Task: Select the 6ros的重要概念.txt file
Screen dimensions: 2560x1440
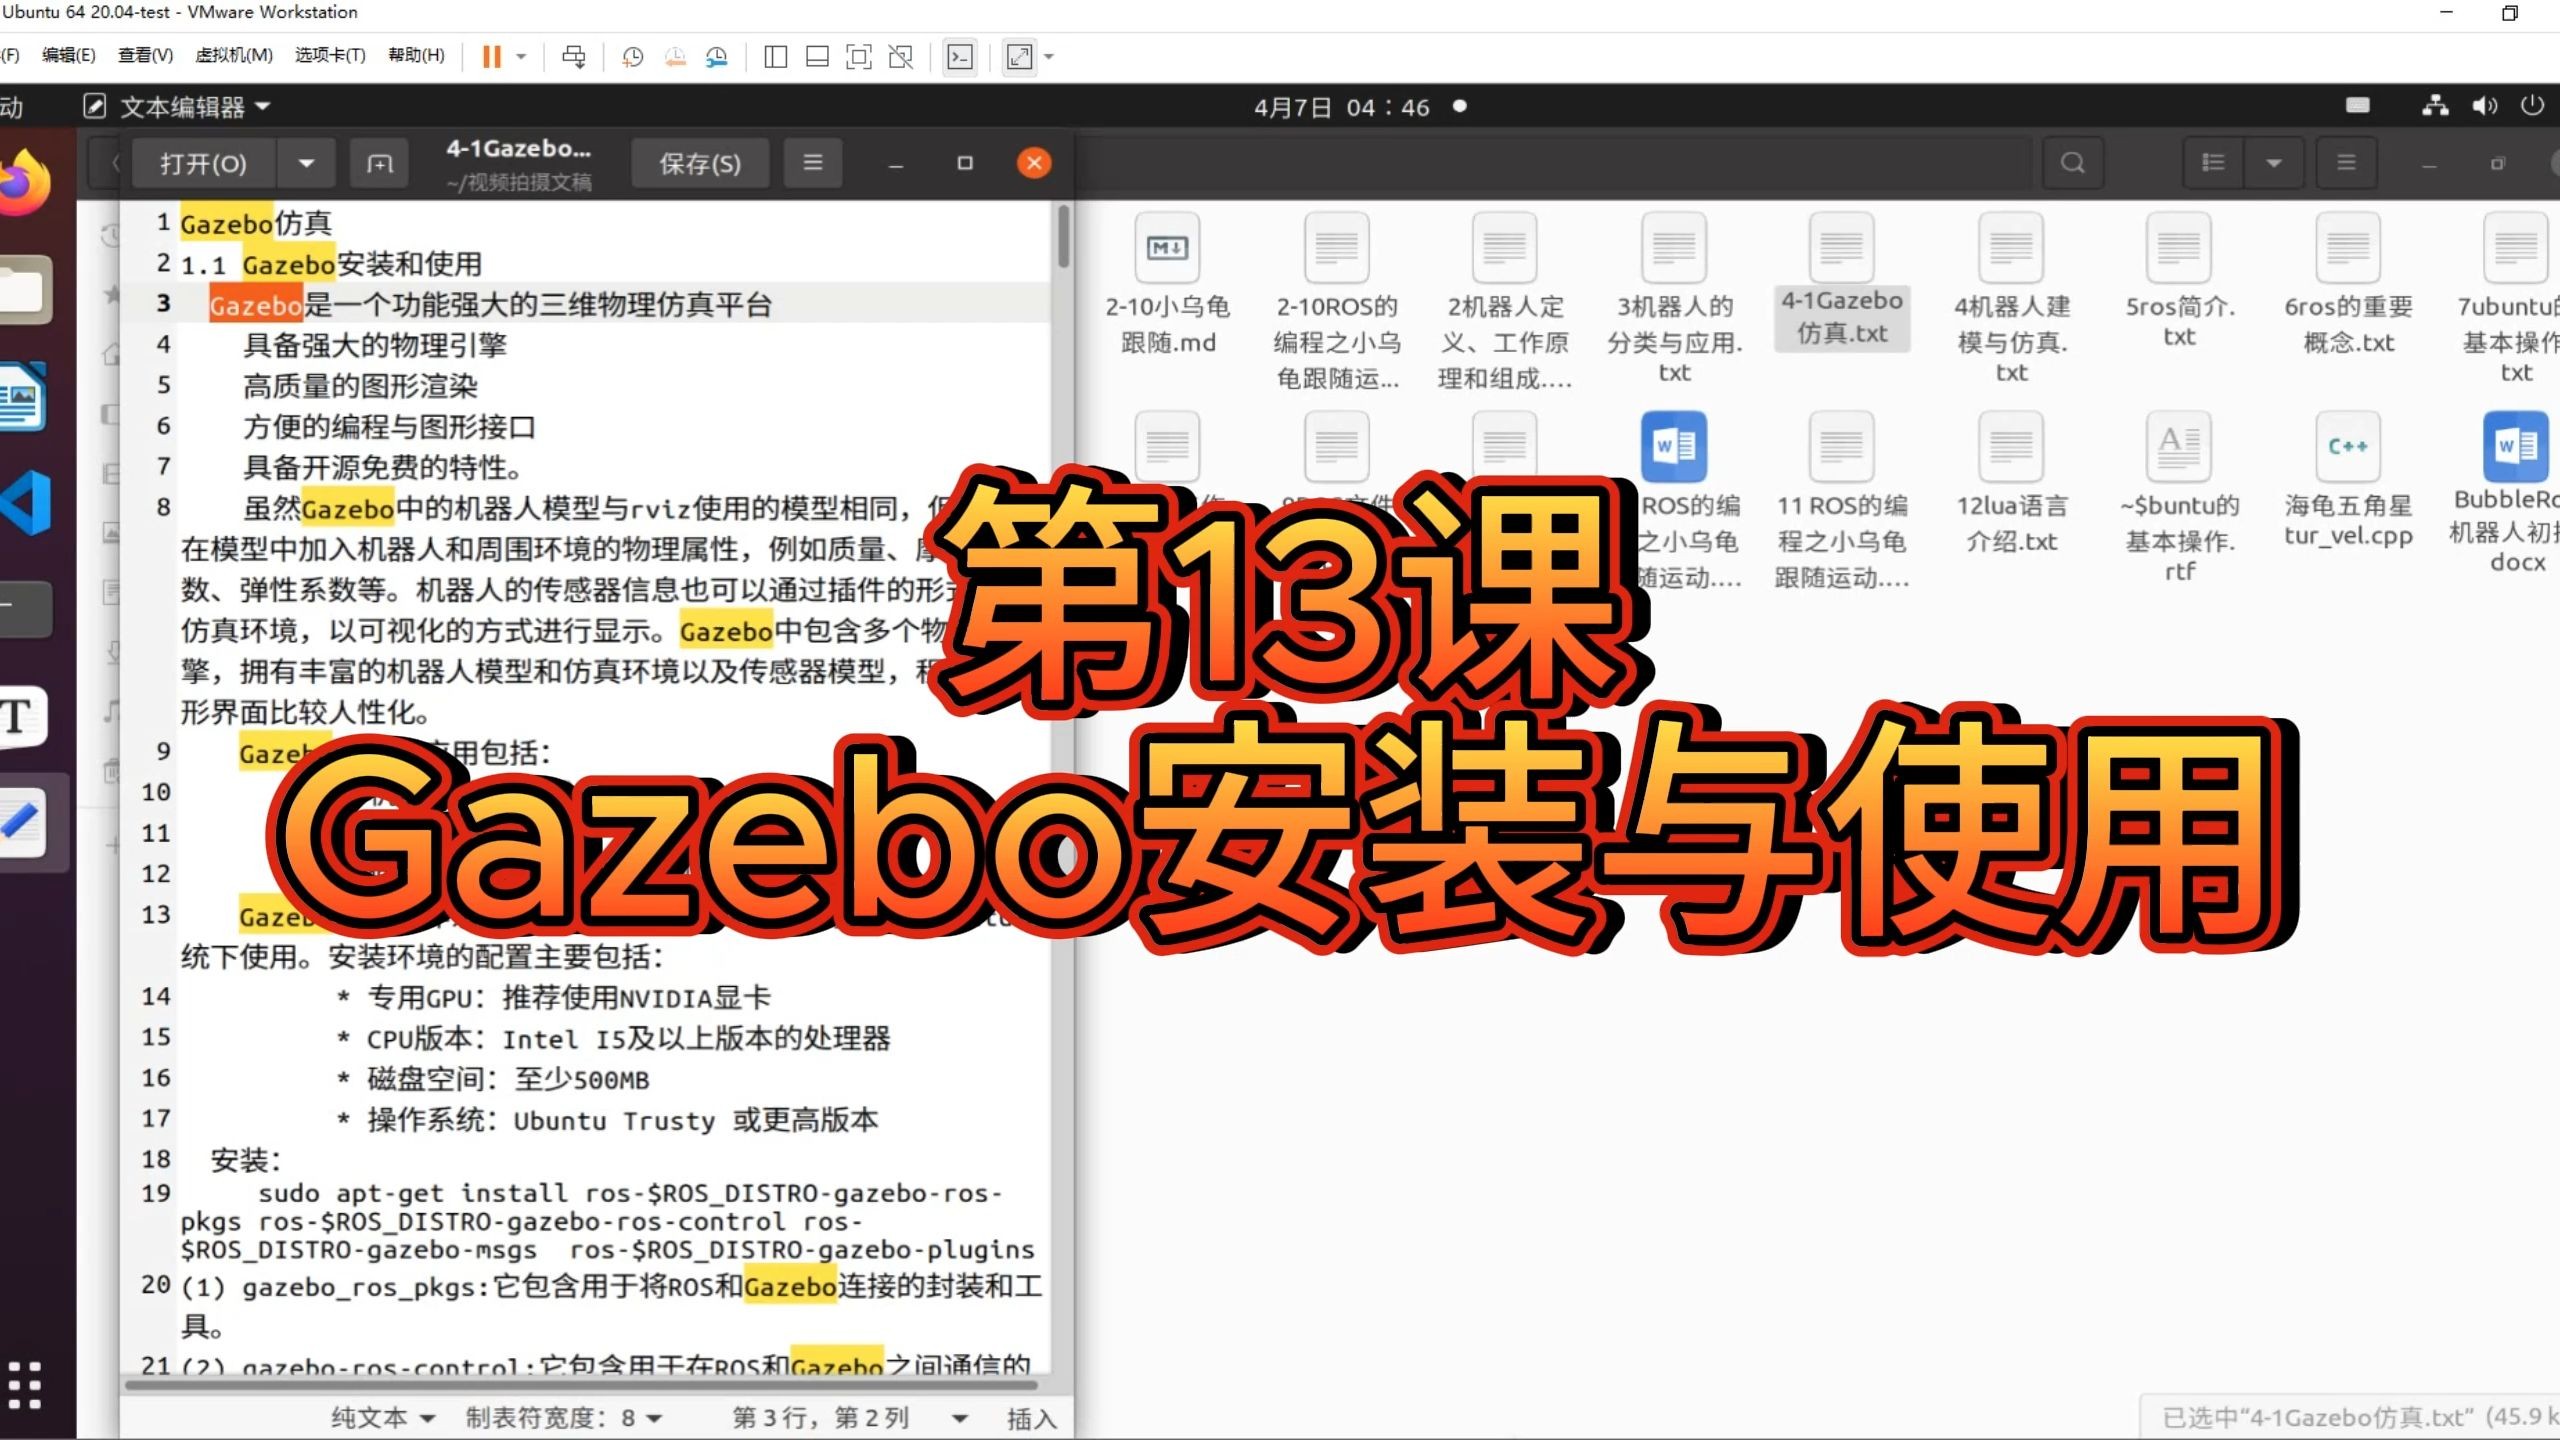Action: tap(2348, 285)
